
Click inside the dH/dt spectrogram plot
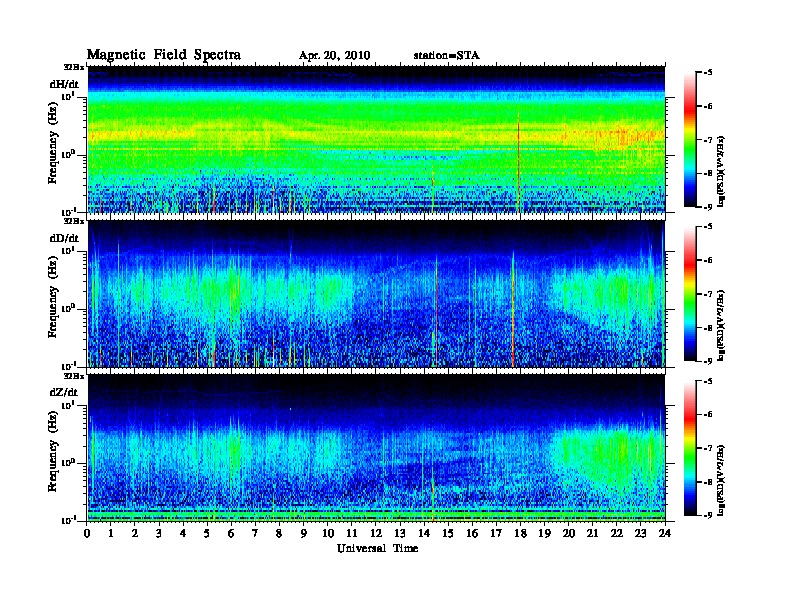click(376, 139)
